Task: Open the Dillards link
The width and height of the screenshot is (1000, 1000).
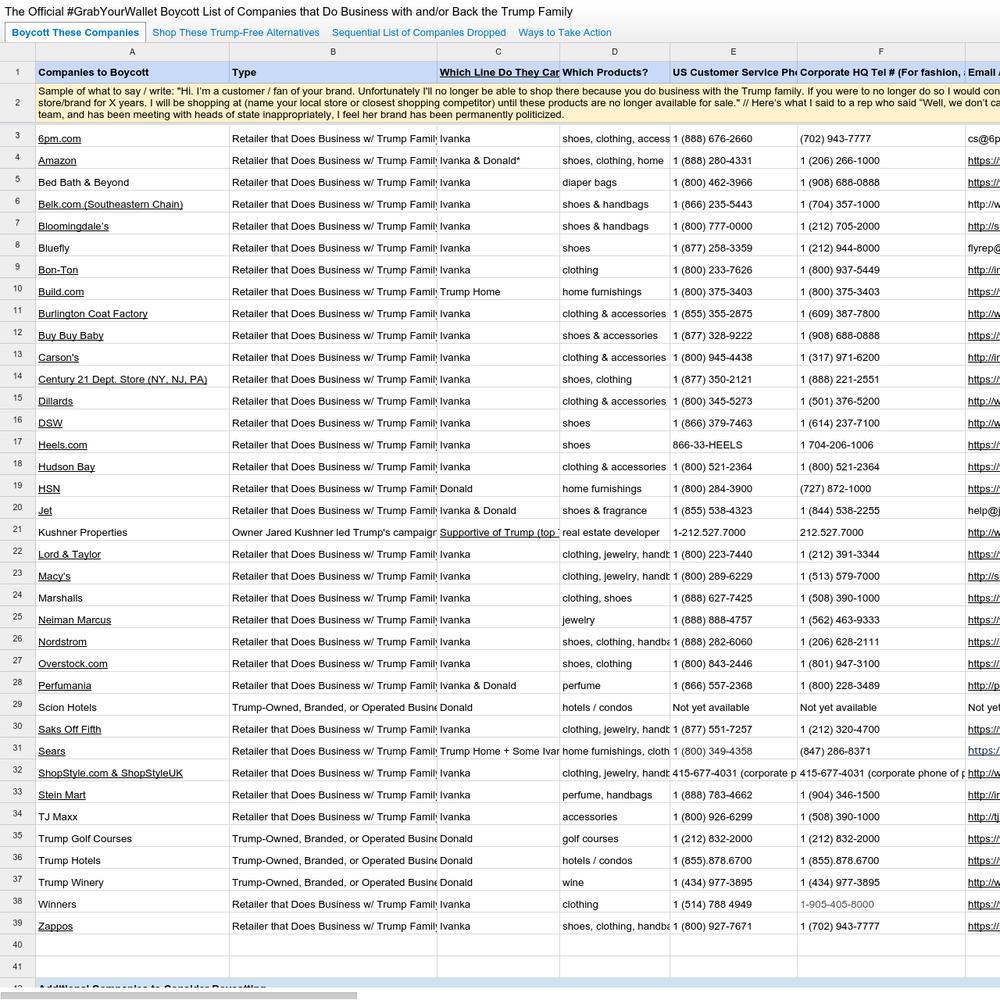Action: coord(55,401)
